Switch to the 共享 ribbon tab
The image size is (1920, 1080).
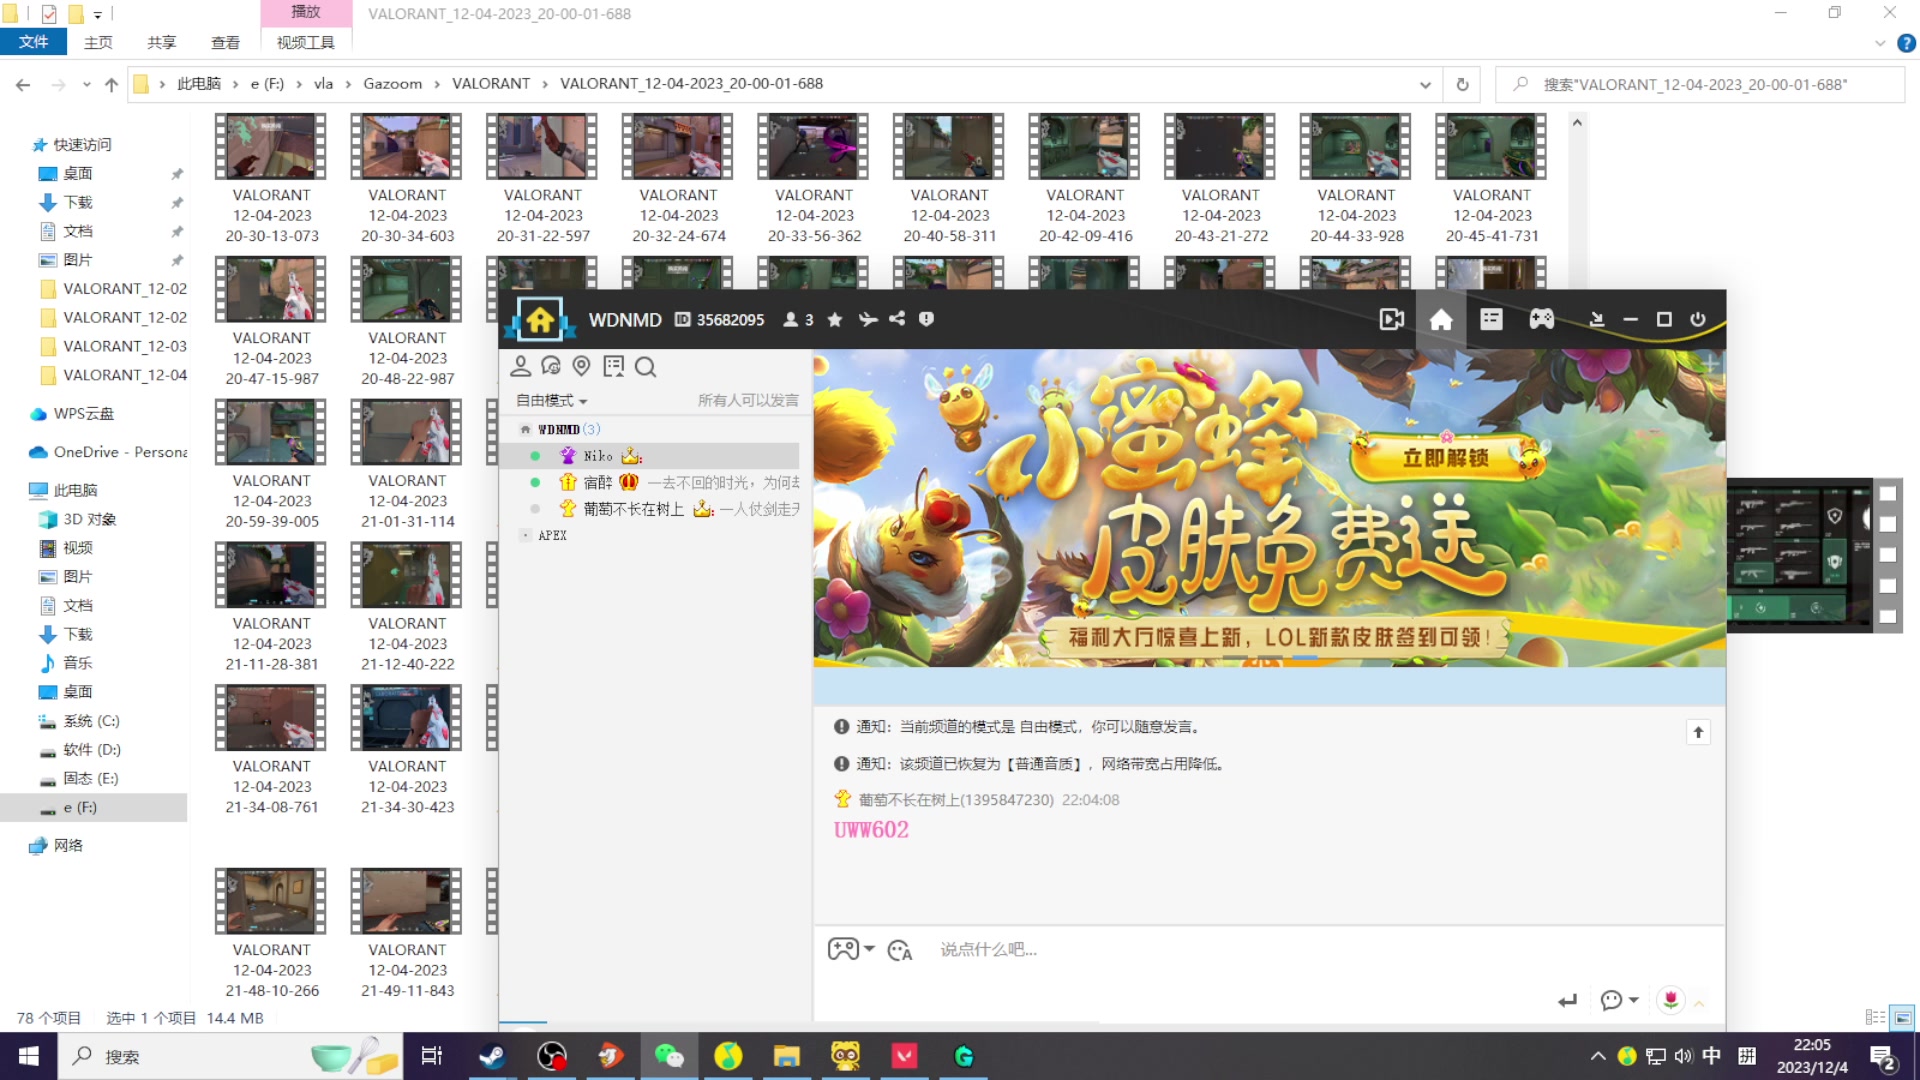pos(161,42)
